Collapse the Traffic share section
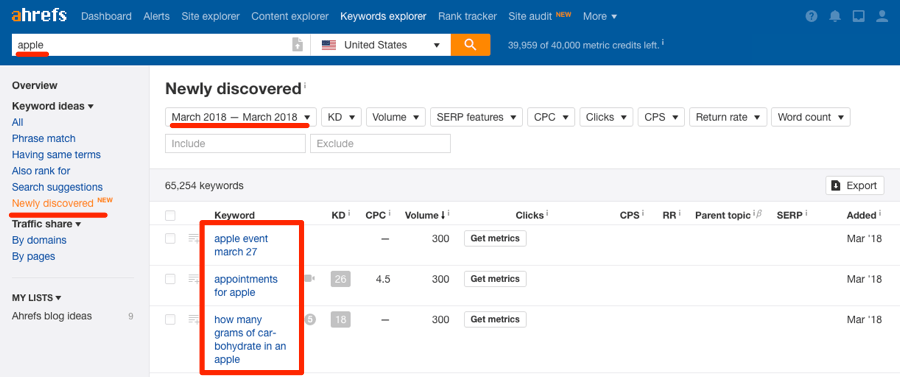The height and width of the screenshot is (377, 900). tap(46, 224)
